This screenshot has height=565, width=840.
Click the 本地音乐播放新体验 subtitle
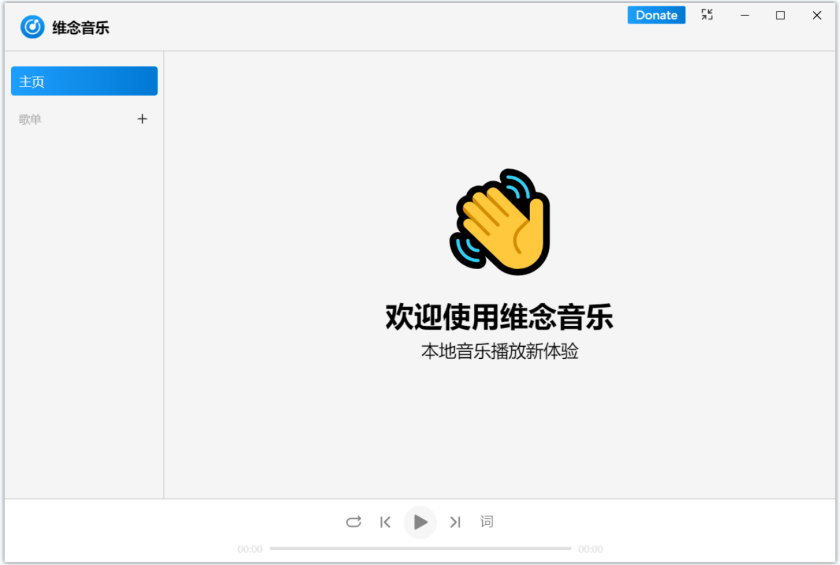pyautogui.click(x=499, y=351)
